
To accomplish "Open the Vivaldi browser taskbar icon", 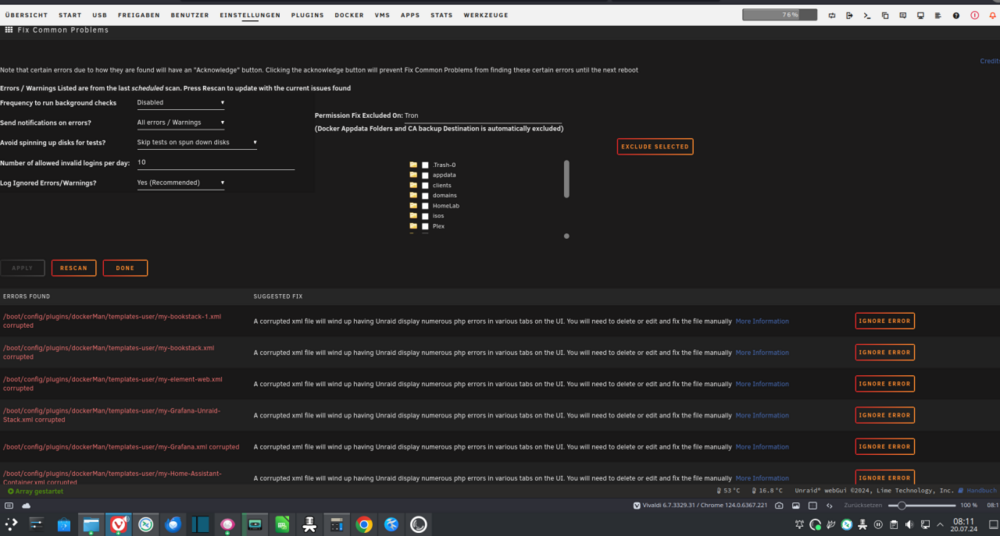I will 119,525.
